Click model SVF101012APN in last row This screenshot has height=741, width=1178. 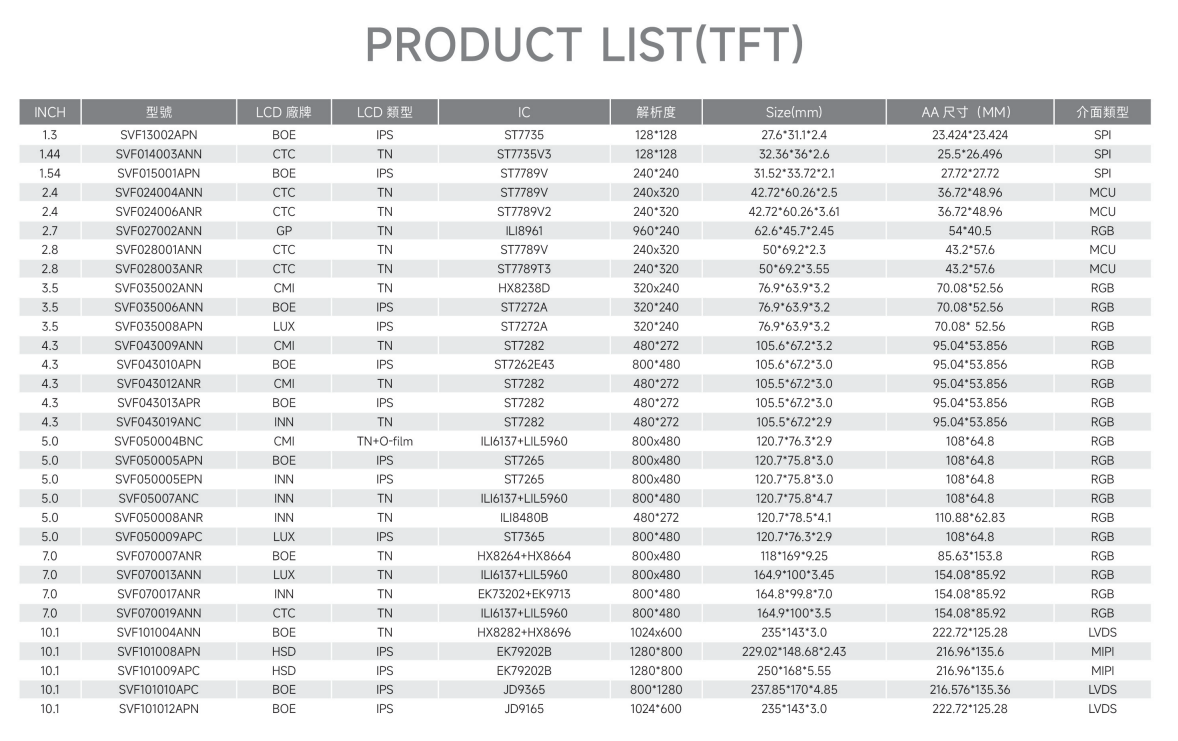(x=159, y=709)
